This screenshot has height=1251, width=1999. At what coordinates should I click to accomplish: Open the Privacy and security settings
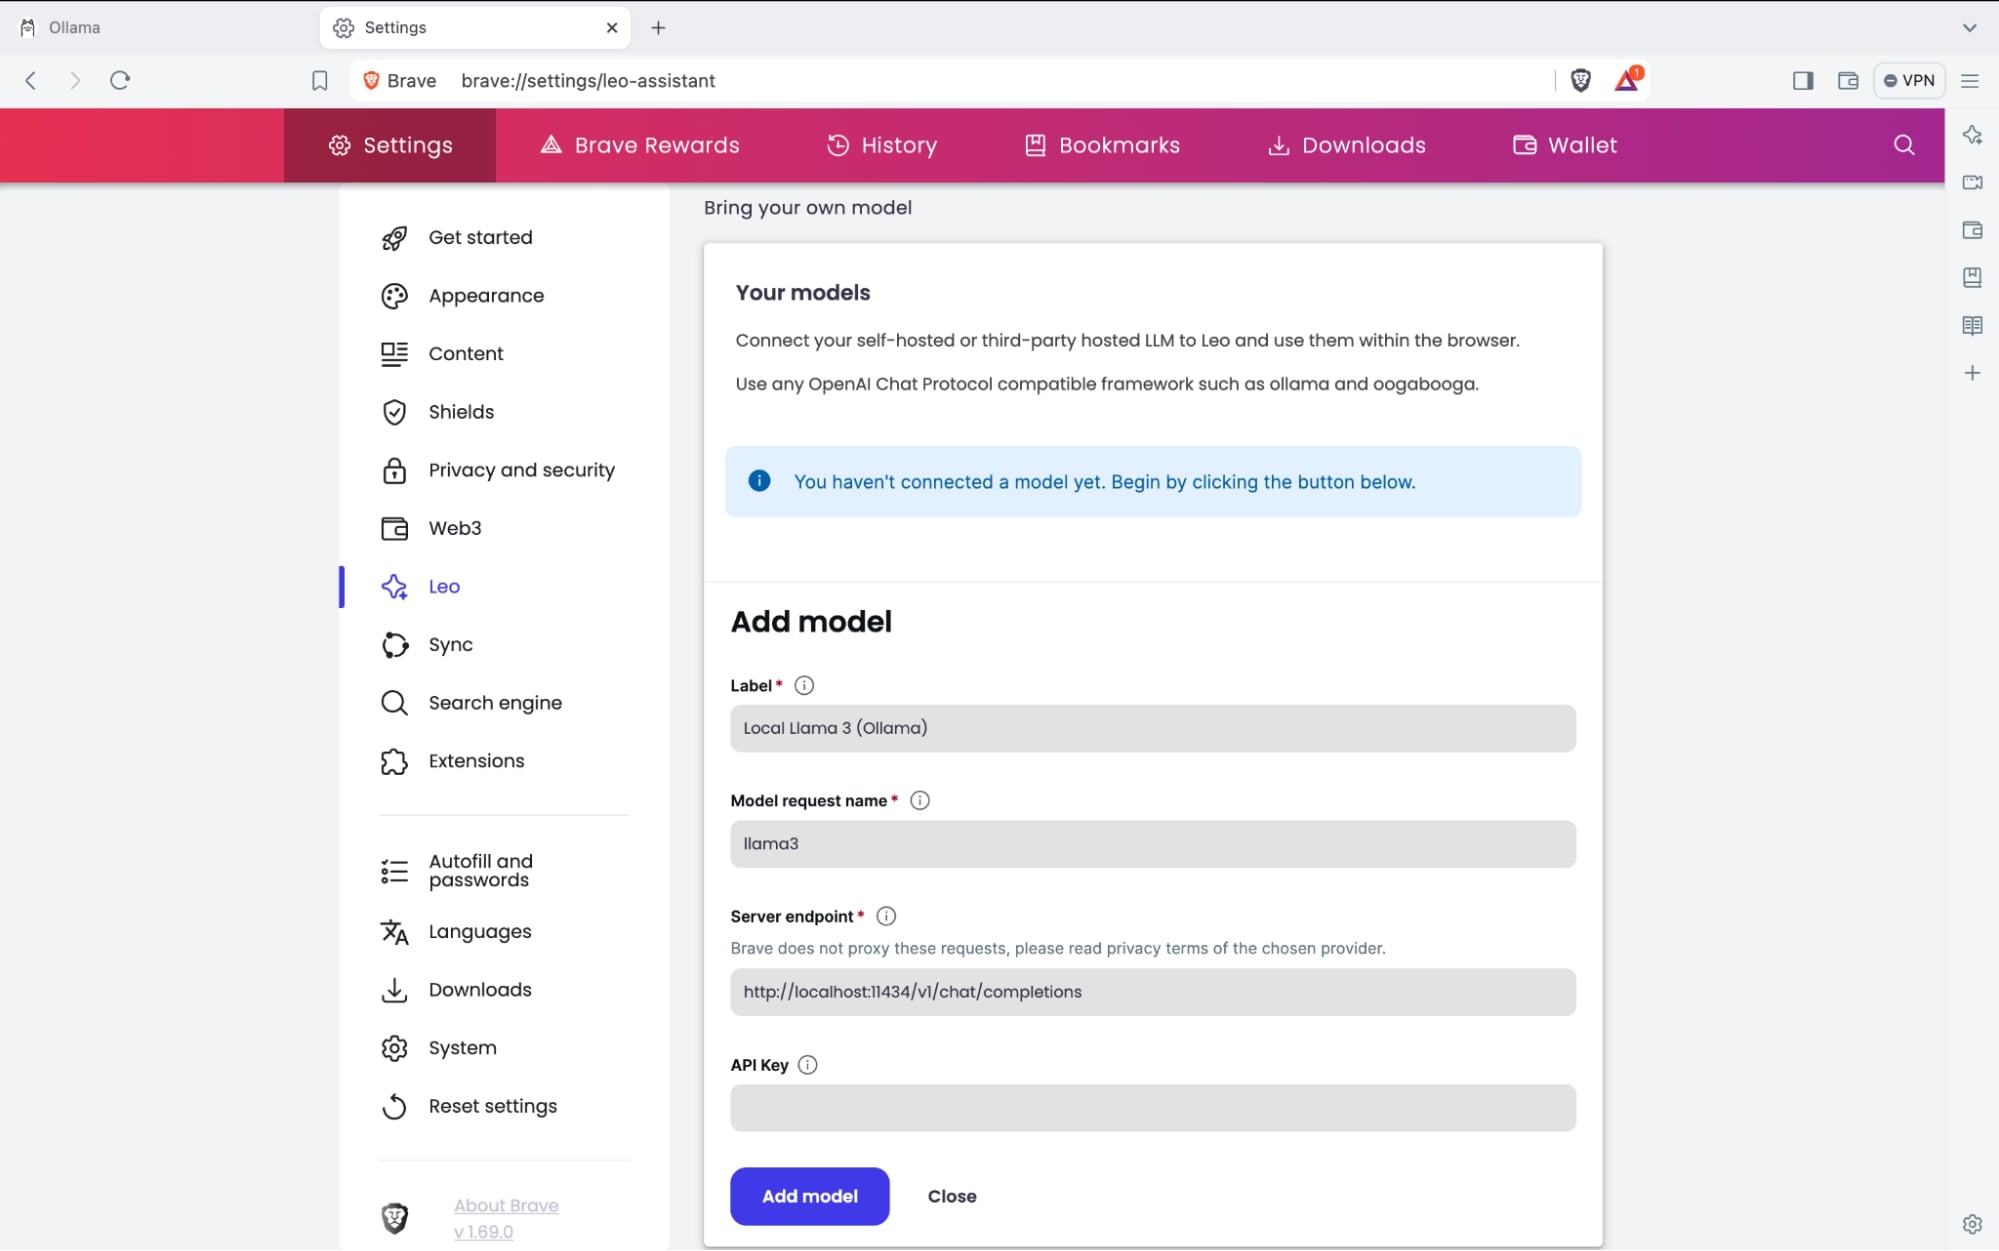[522, 470]
